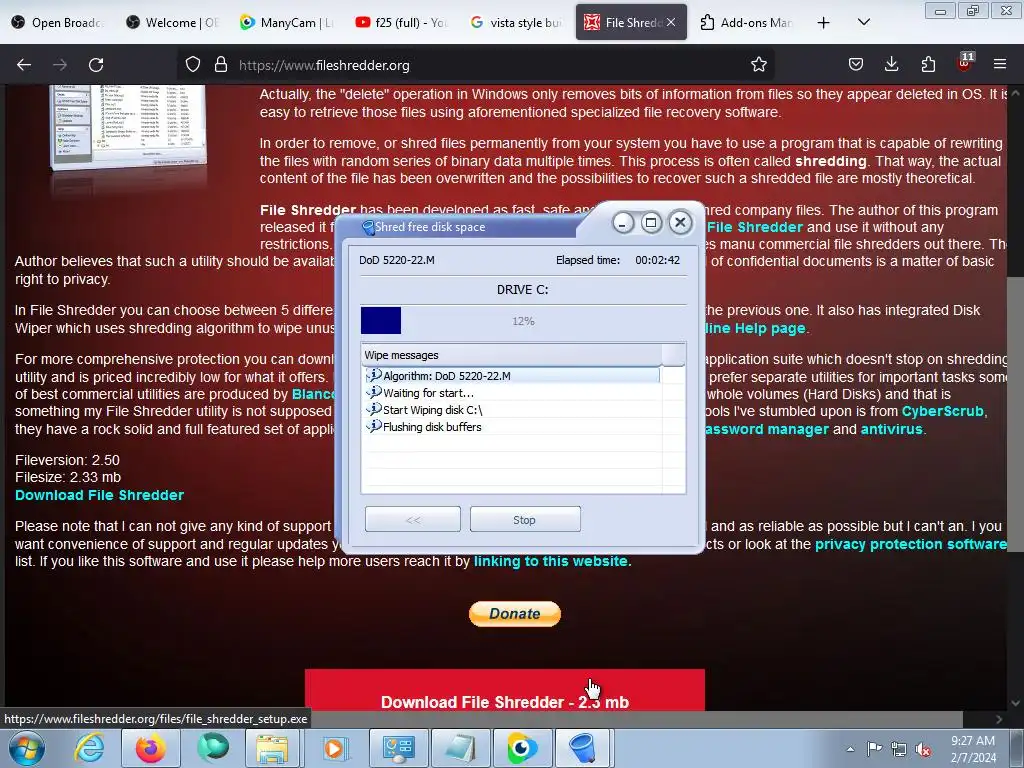The height and width of the screenshot is (768, 1024).
Task: Open the green globe browser taskbar icon
Action: coord(213,748)
